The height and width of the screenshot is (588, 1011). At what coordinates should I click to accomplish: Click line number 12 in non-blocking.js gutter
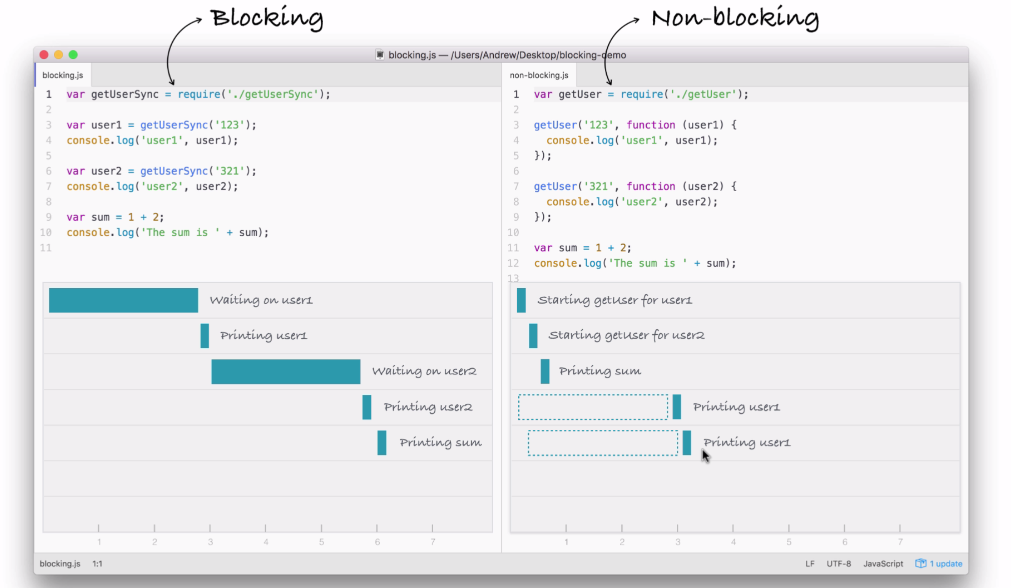(514, 263)
